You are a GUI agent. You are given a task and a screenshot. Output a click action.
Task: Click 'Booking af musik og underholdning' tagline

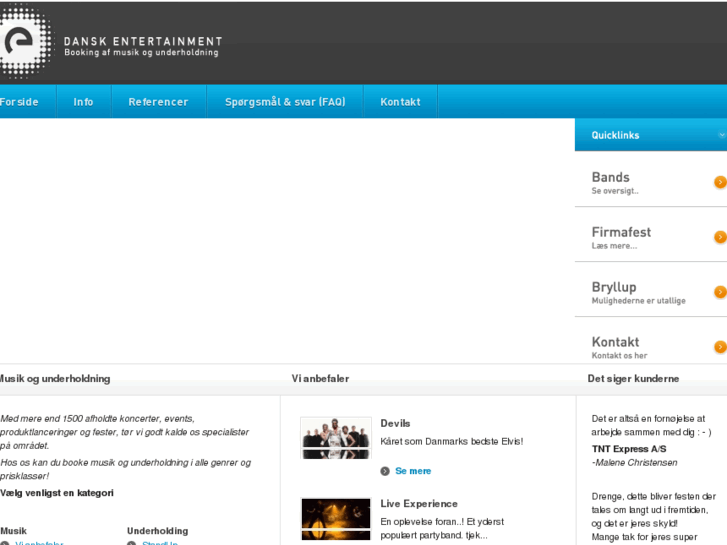141,52
